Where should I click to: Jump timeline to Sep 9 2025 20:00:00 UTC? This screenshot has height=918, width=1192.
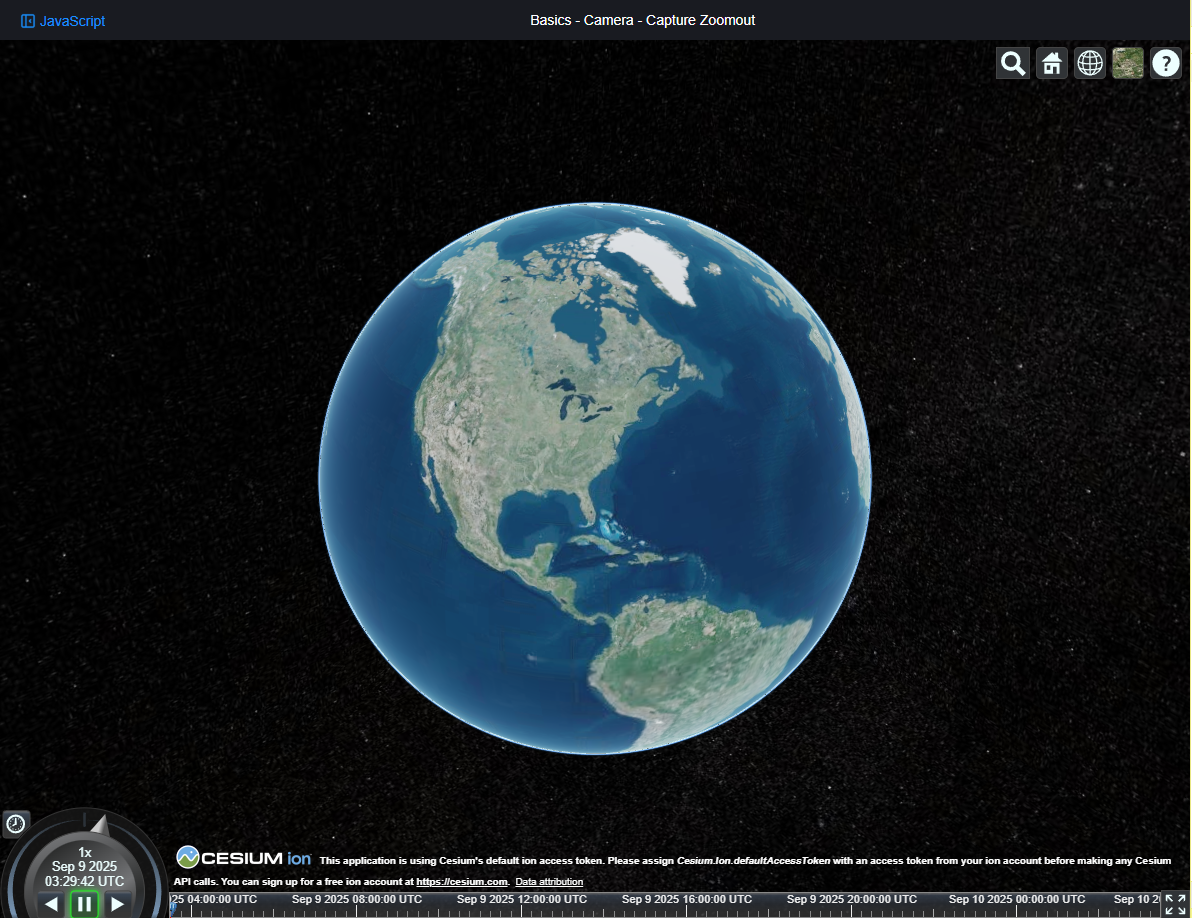tap(851, 899)
